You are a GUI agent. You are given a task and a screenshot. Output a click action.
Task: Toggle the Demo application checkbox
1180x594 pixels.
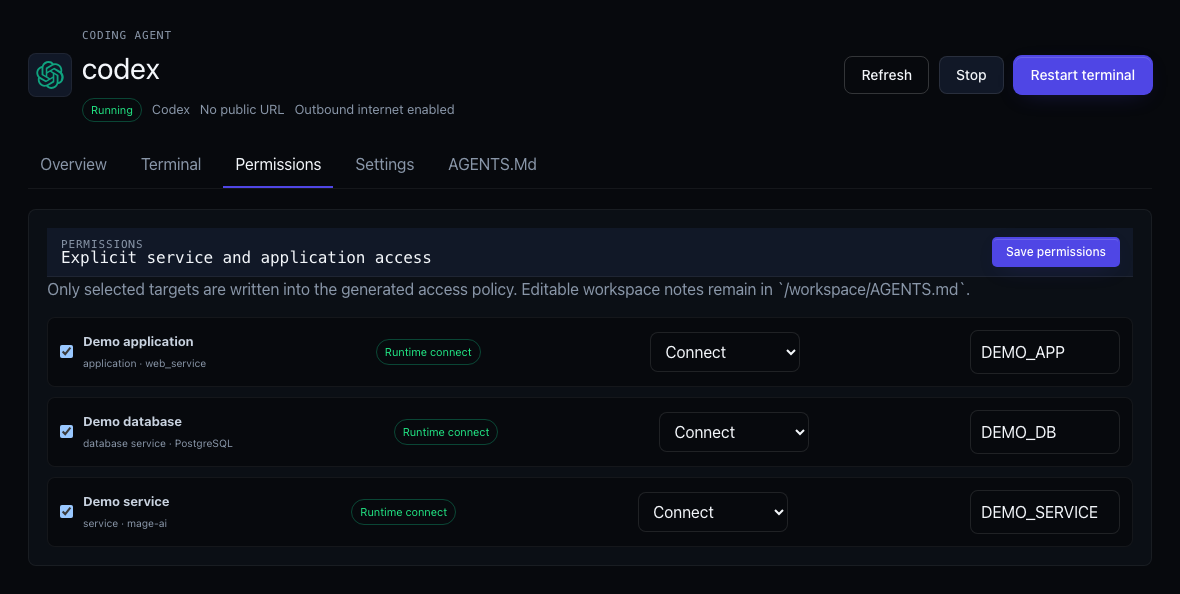[x=66, y=352]
